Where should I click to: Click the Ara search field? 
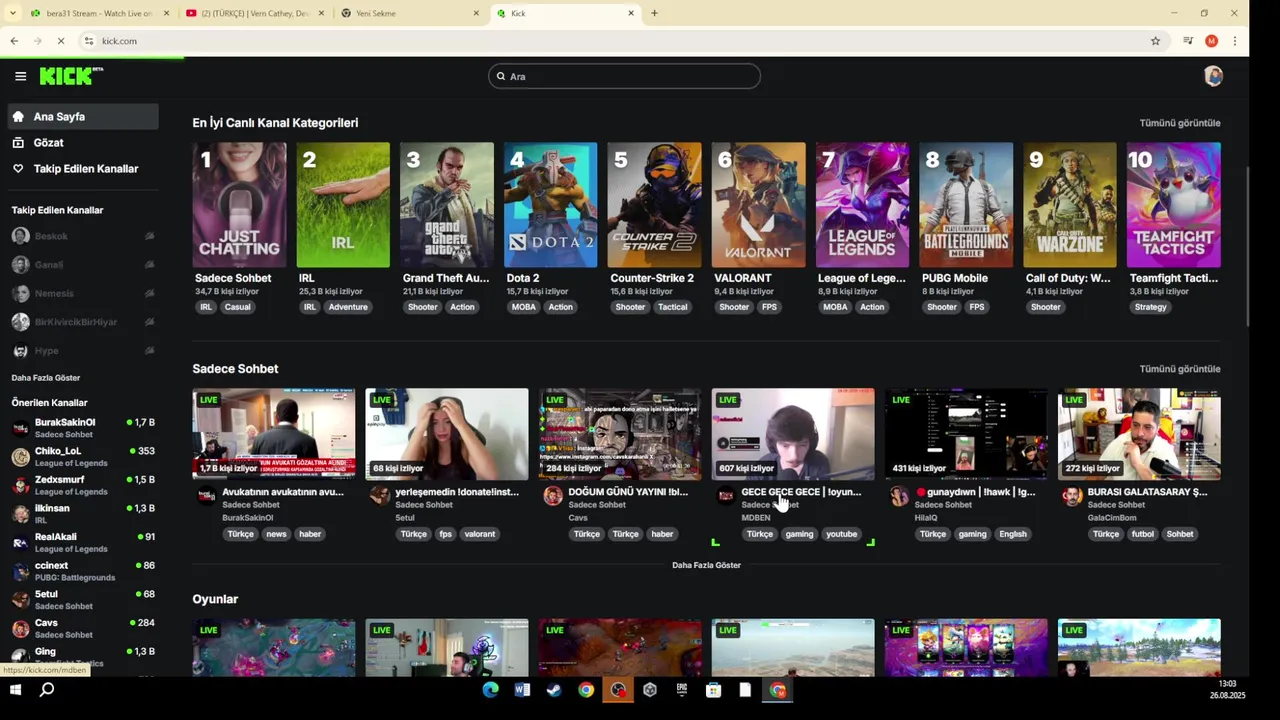[624, 77]
